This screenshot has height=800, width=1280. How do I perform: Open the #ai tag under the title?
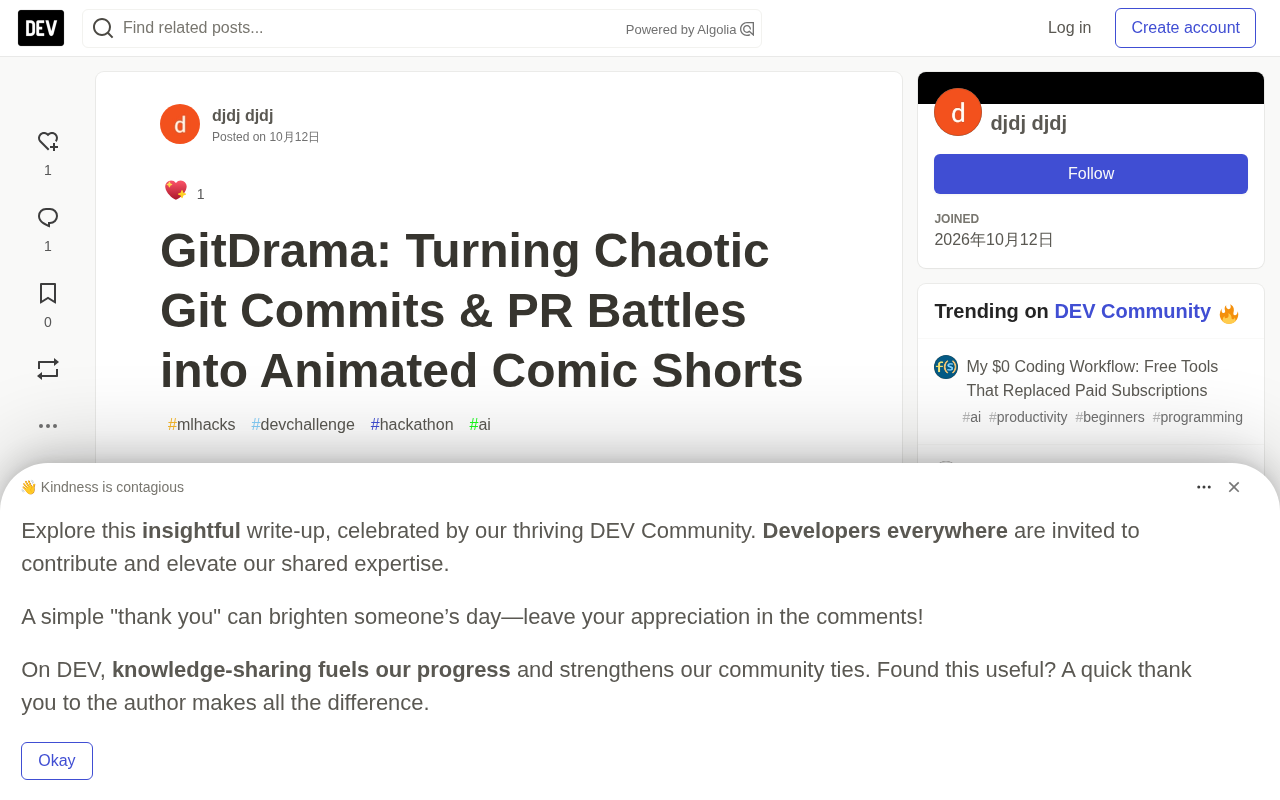[480, 425]
